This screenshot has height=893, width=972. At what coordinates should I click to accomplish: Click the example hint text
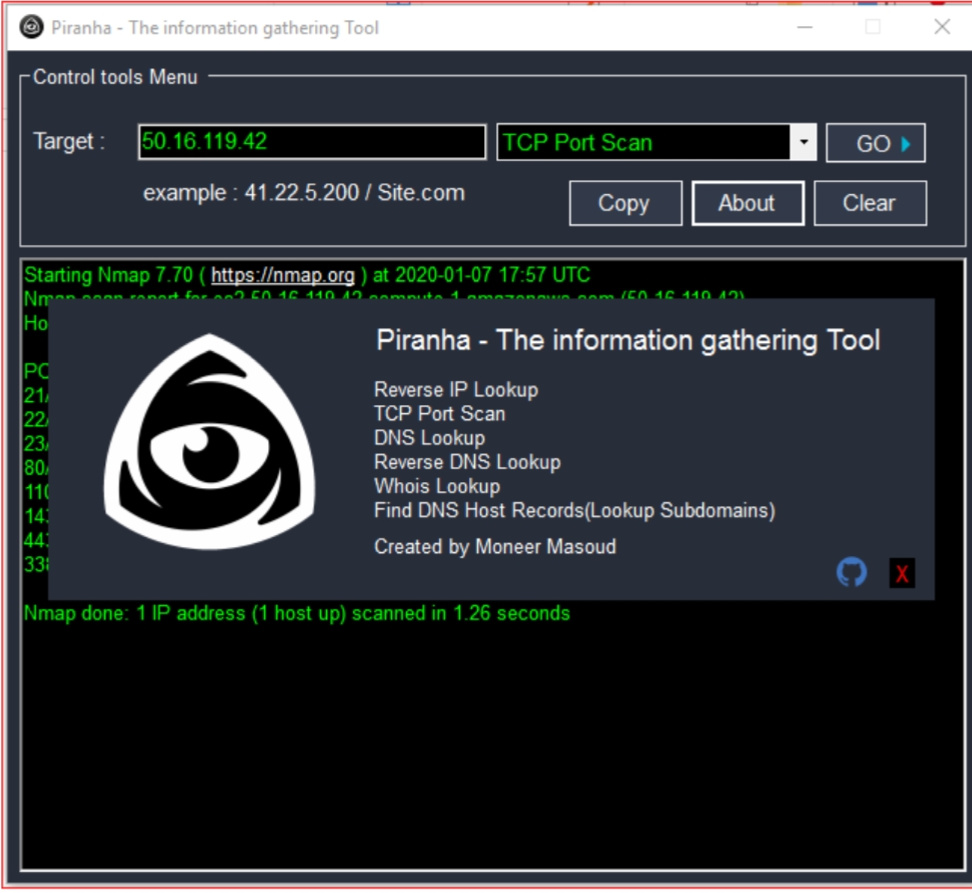304,193
